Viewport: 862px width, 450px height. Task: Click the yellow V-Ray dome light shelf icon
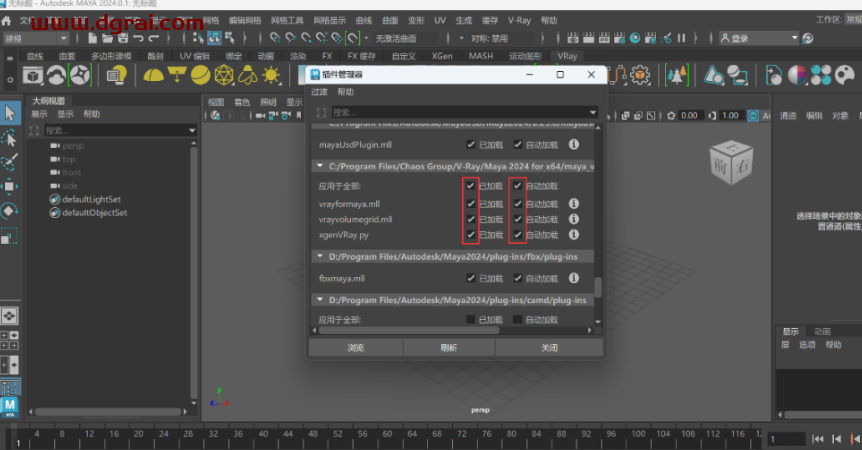tap(153, 76)
